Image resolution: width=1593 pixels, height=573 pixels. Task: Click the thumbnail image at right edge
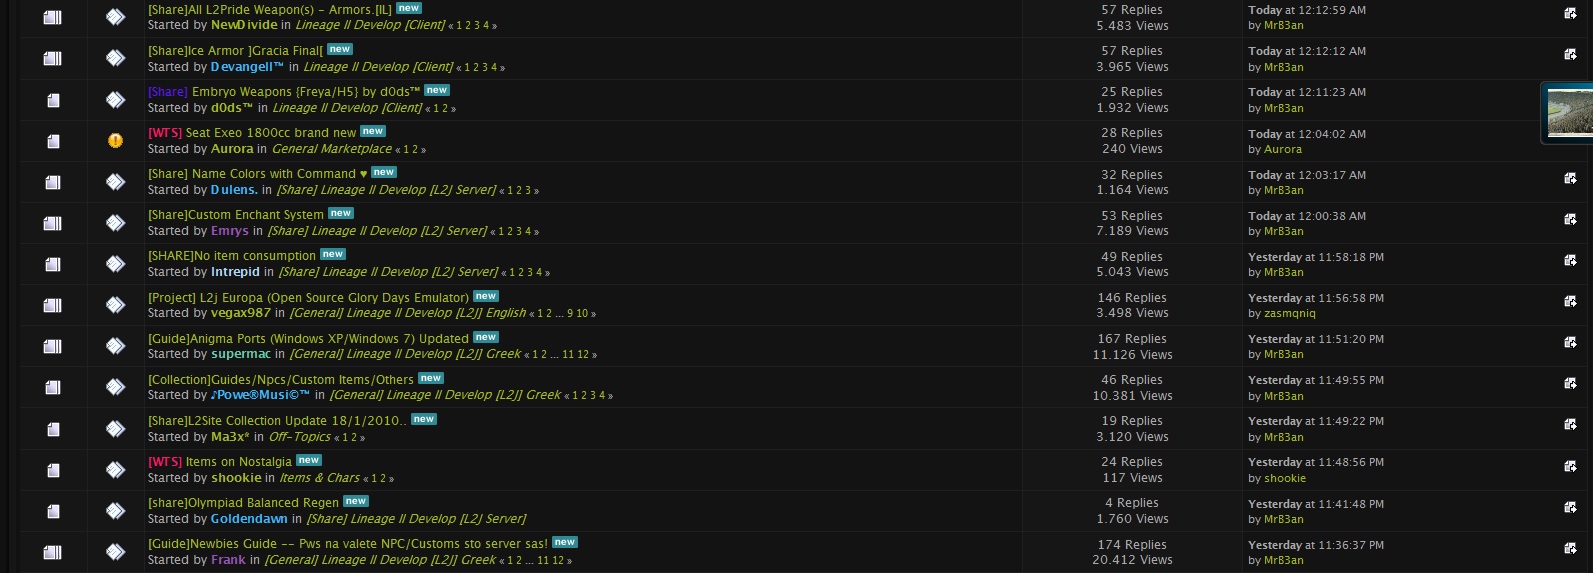pyautogui.click(x=1568, y=112)
